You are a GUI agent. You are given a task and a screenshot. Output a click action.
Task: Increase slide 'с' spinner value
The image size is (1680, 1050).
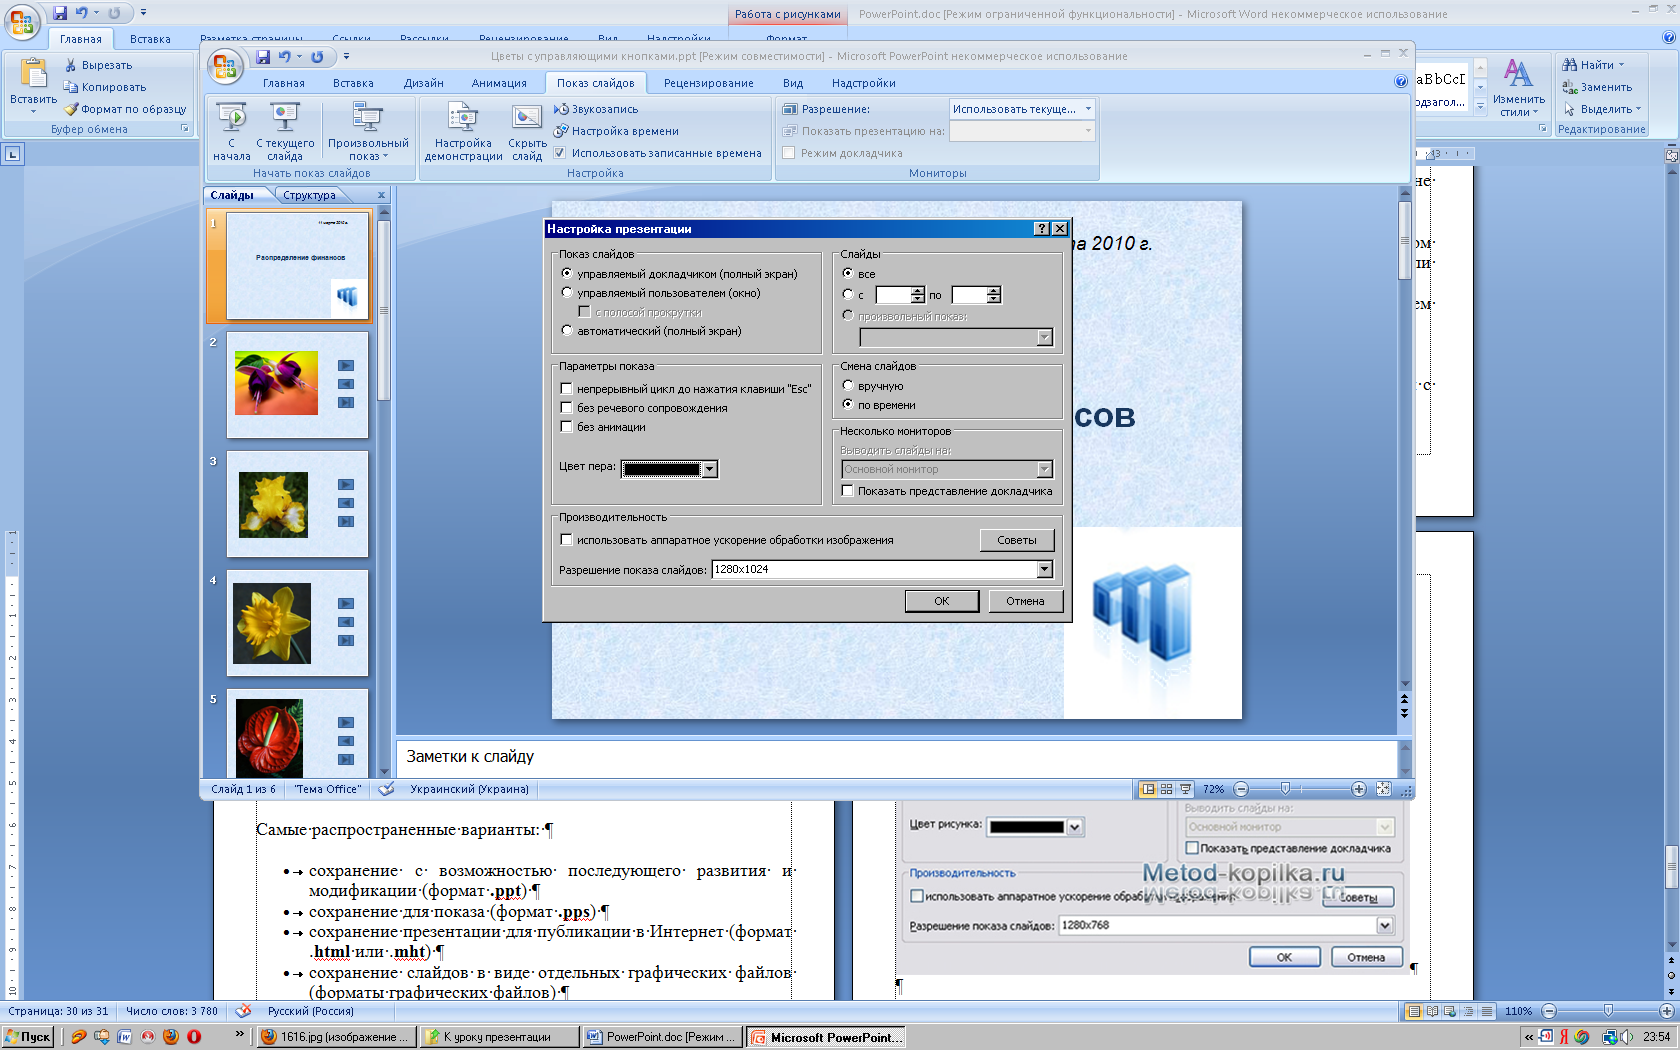tap(918, 291)
